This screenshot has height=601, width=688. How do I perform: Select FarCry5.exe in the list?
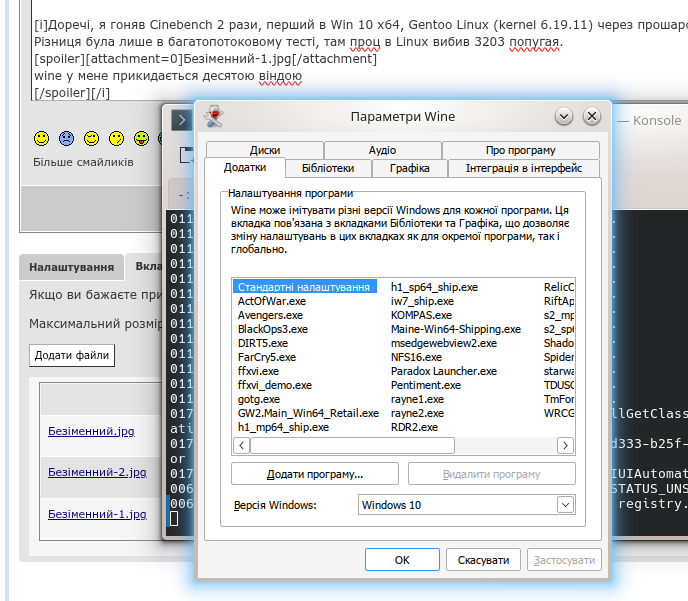click(267, 357)
